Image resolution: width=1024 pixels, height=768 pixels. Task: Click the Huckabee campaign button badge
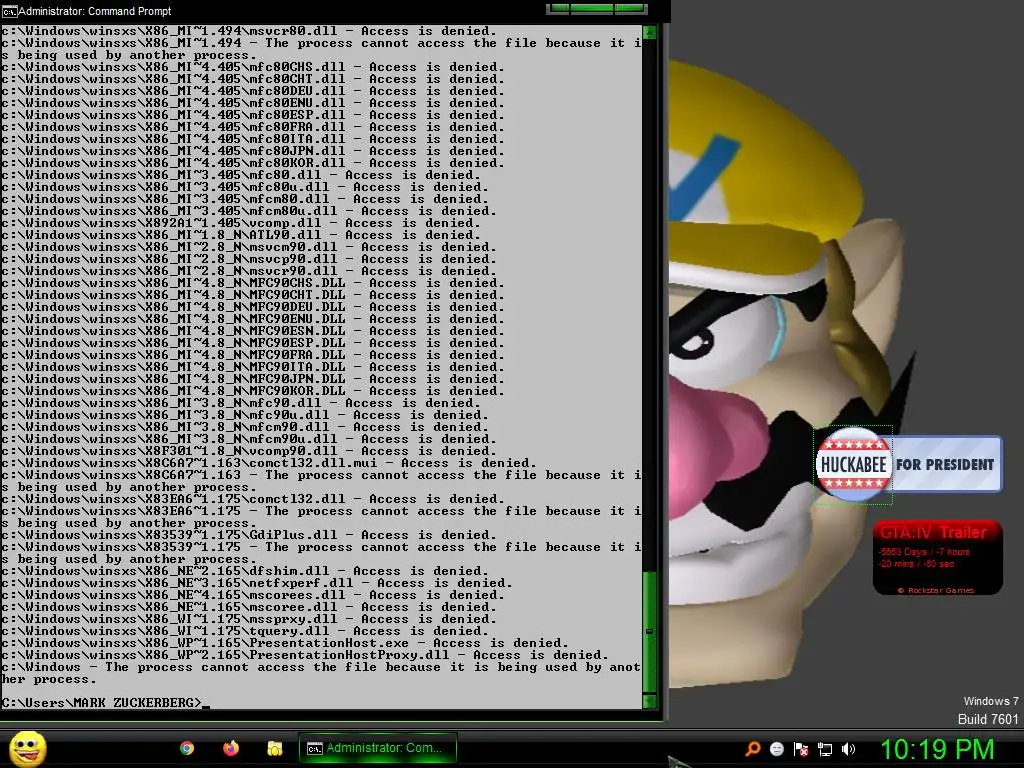(x=854, y=464)
